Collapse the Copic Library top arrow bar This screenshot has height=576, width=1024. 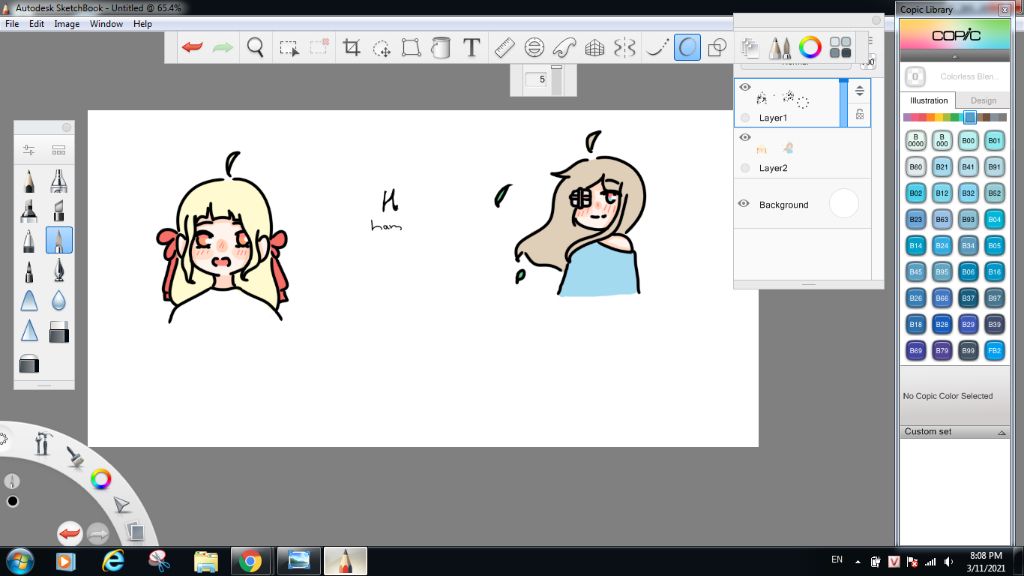pyautogui.click(x=955, y=57)
